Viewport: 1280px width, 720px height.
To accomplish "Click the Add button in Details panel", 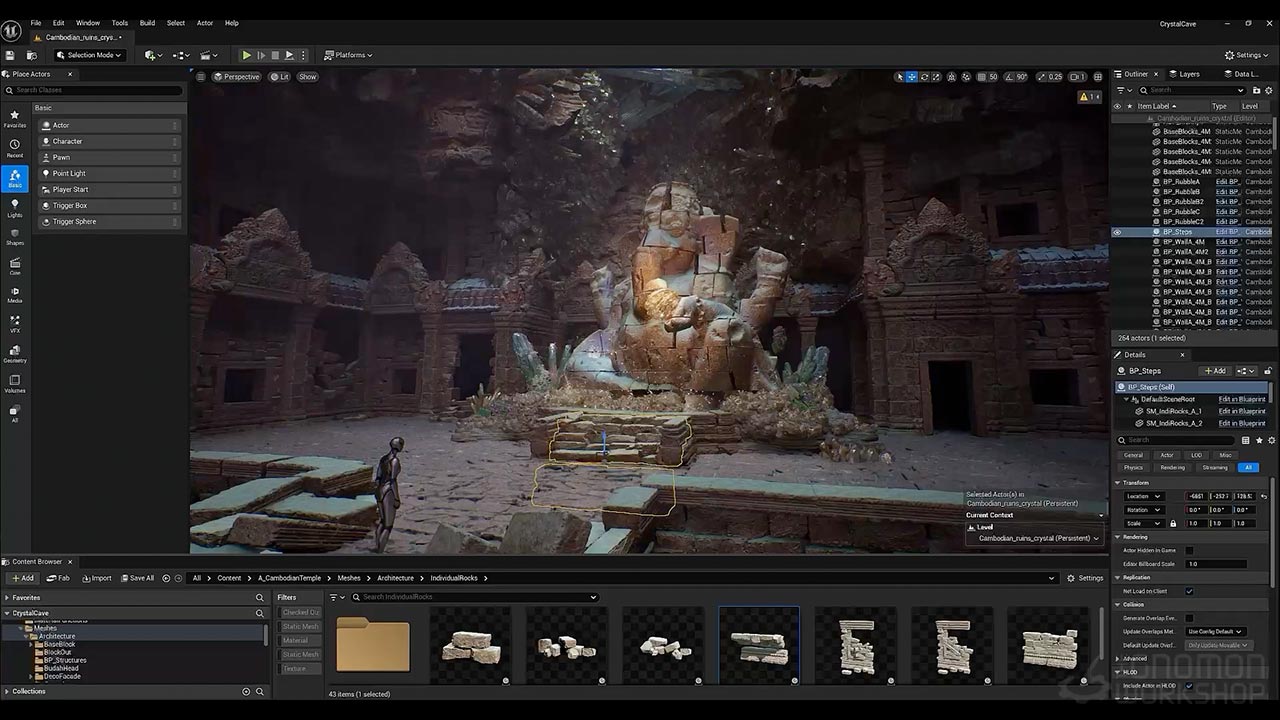I will point(1215,371).
